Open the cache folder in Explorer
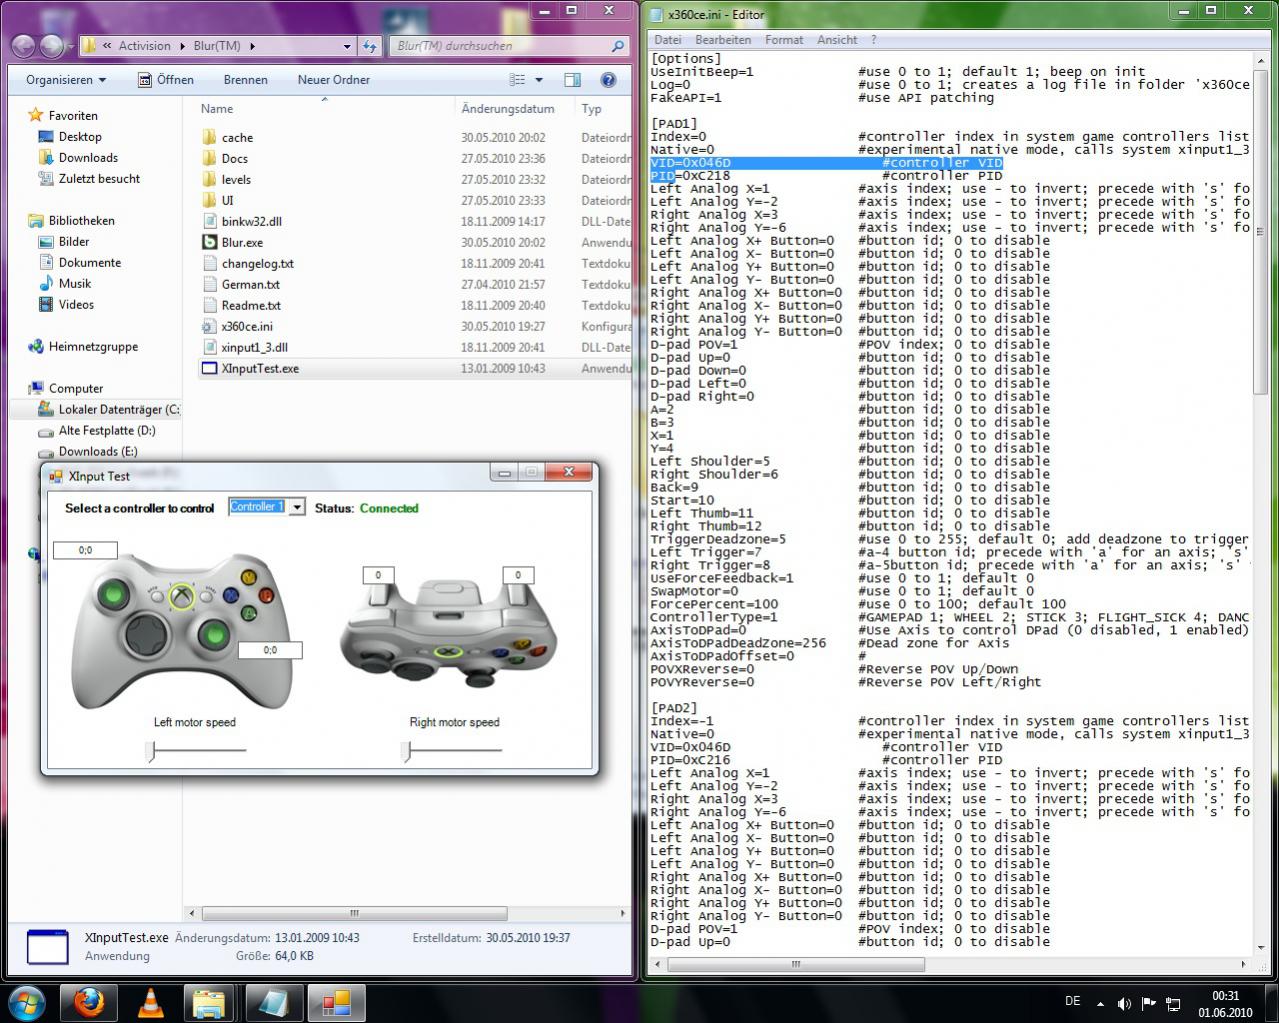Screen dimensions: 1279x1023 click(237, 138)
